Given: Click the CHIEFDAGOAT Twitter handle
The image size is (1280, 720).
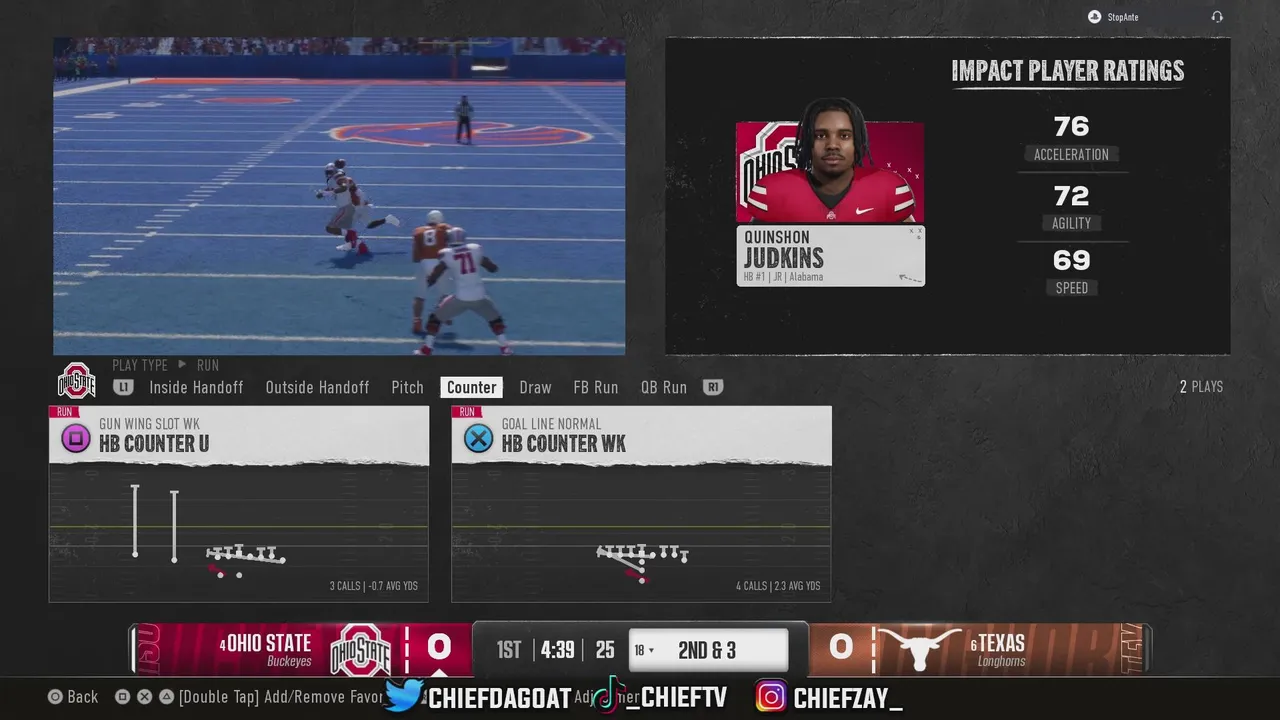Looking at the screenshot, I should pyautogui.click(x=500, y=698).
